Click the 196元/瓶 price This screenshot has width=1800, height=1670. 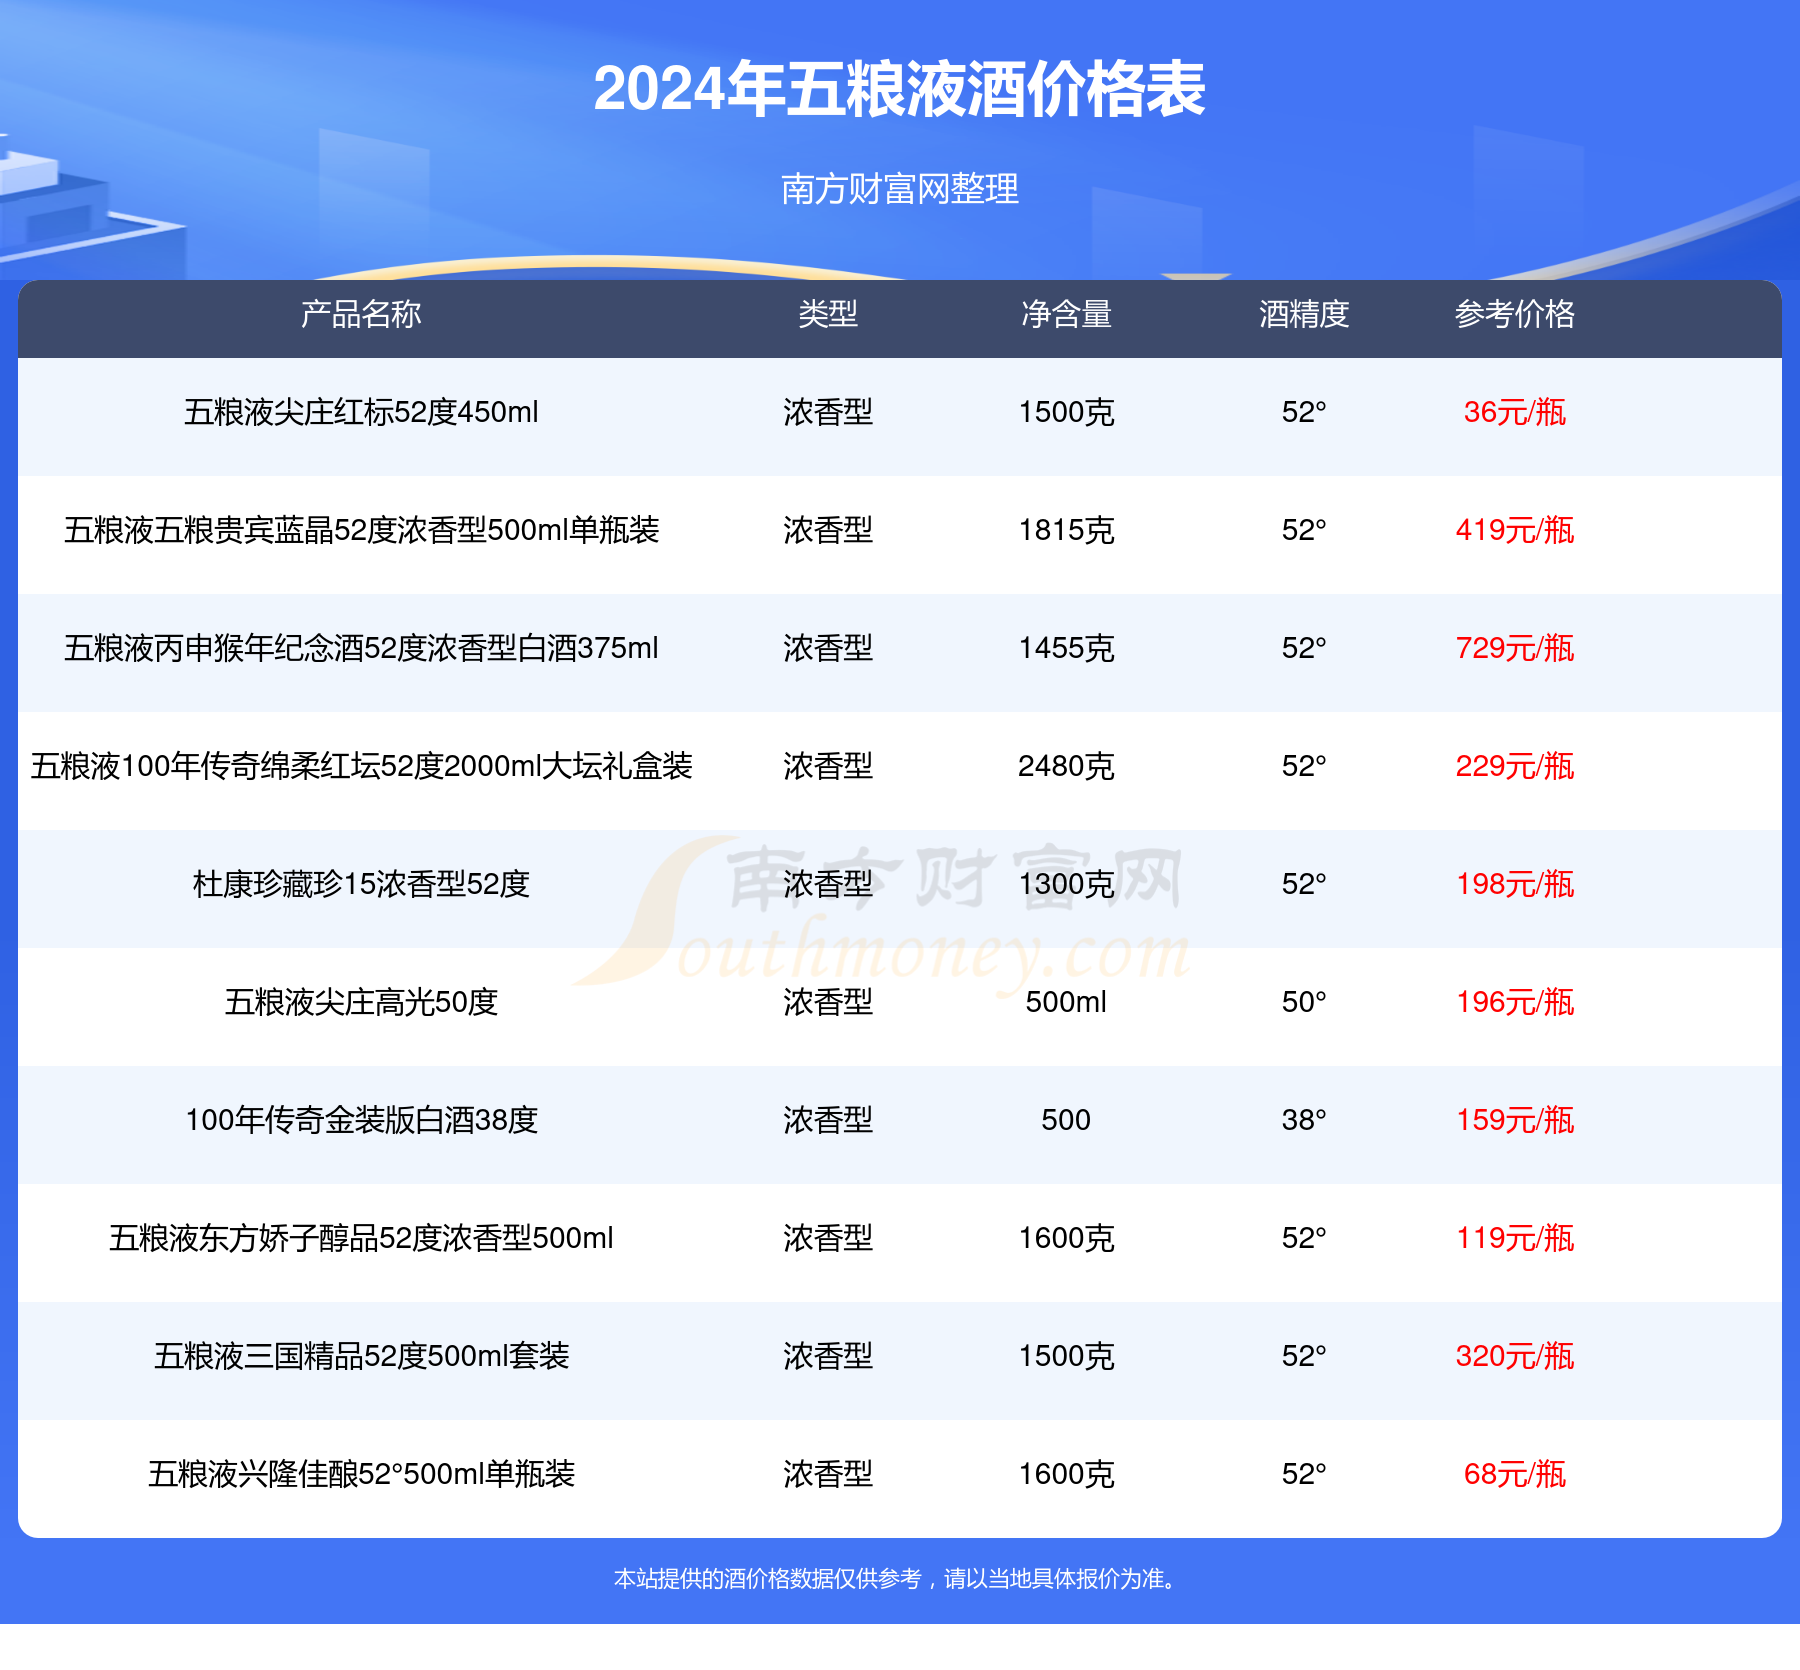tap(1515, 1002)
